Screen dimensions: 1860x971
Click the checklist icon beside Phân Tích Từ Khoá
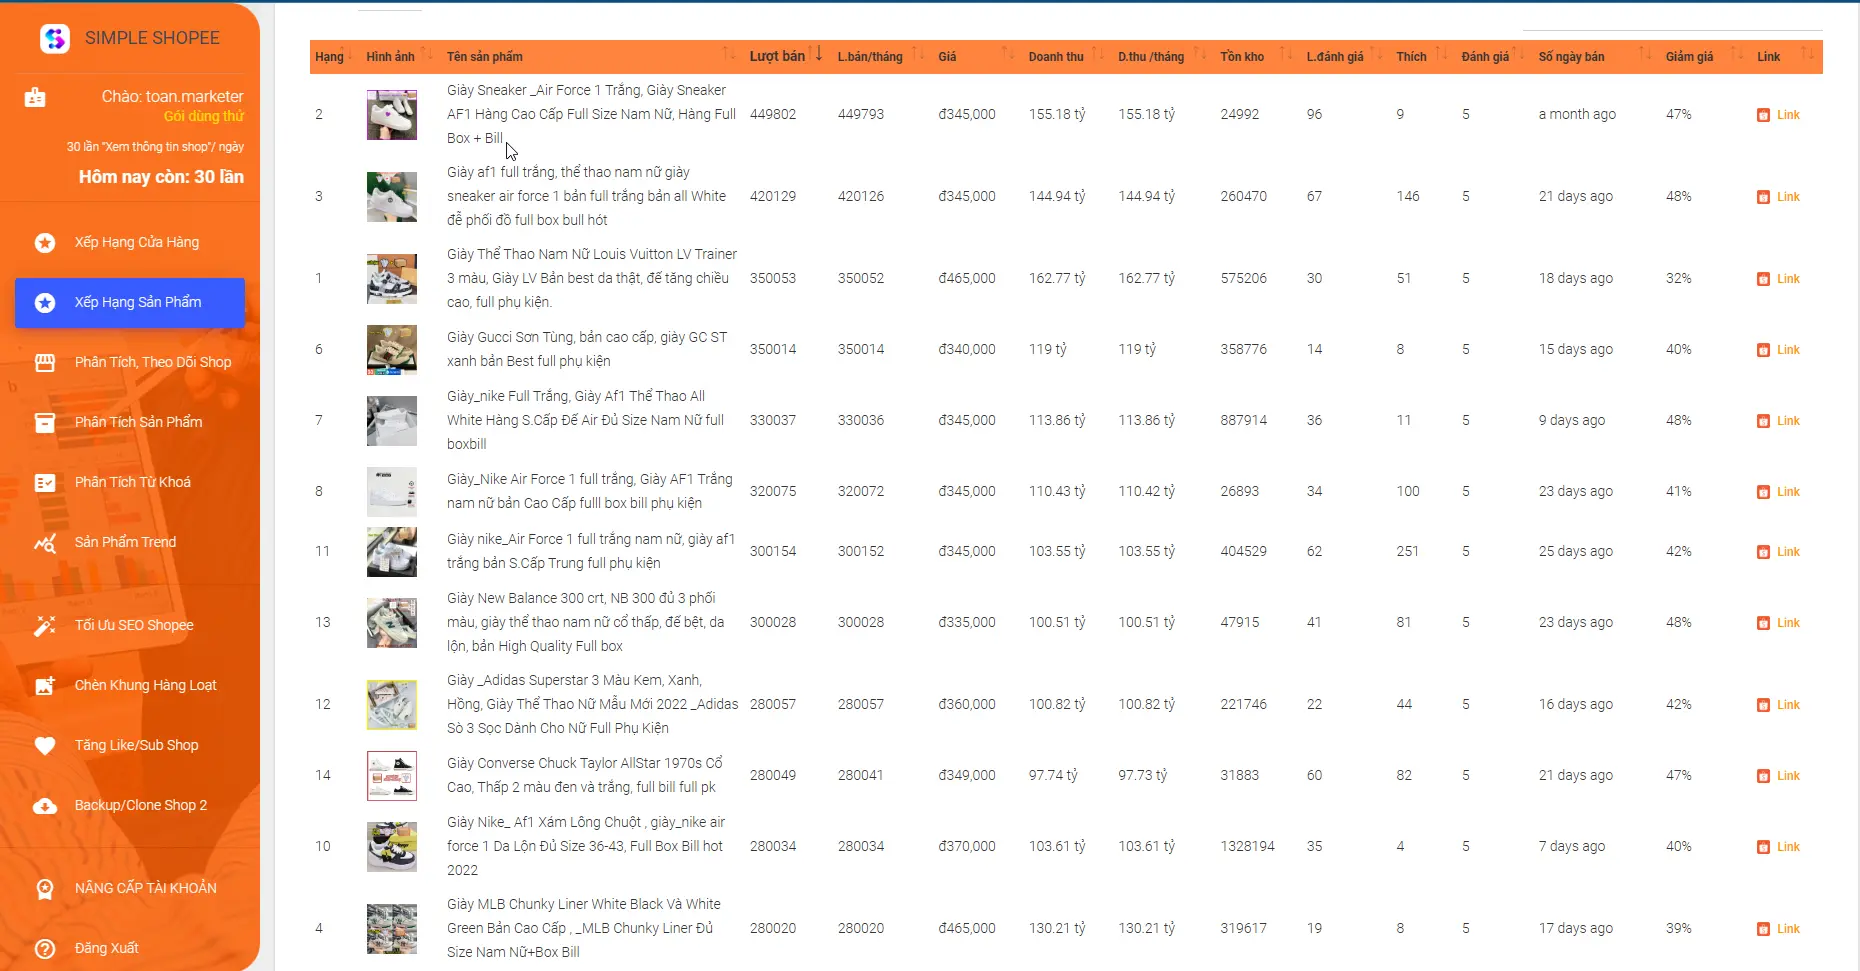[x=45, y=482]
